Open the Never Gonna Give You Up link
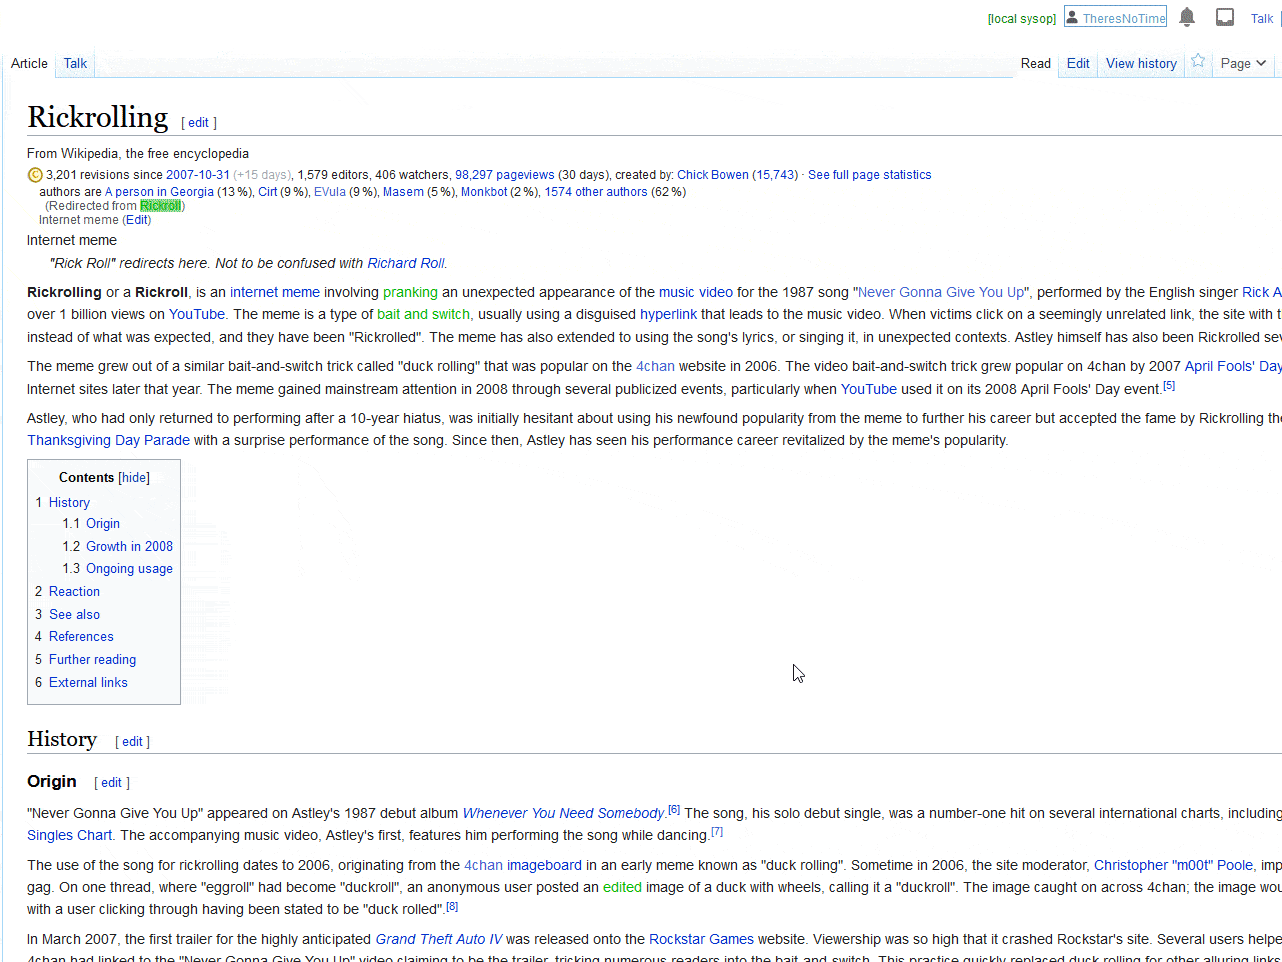1282x962 pixels. pos(941,292)
